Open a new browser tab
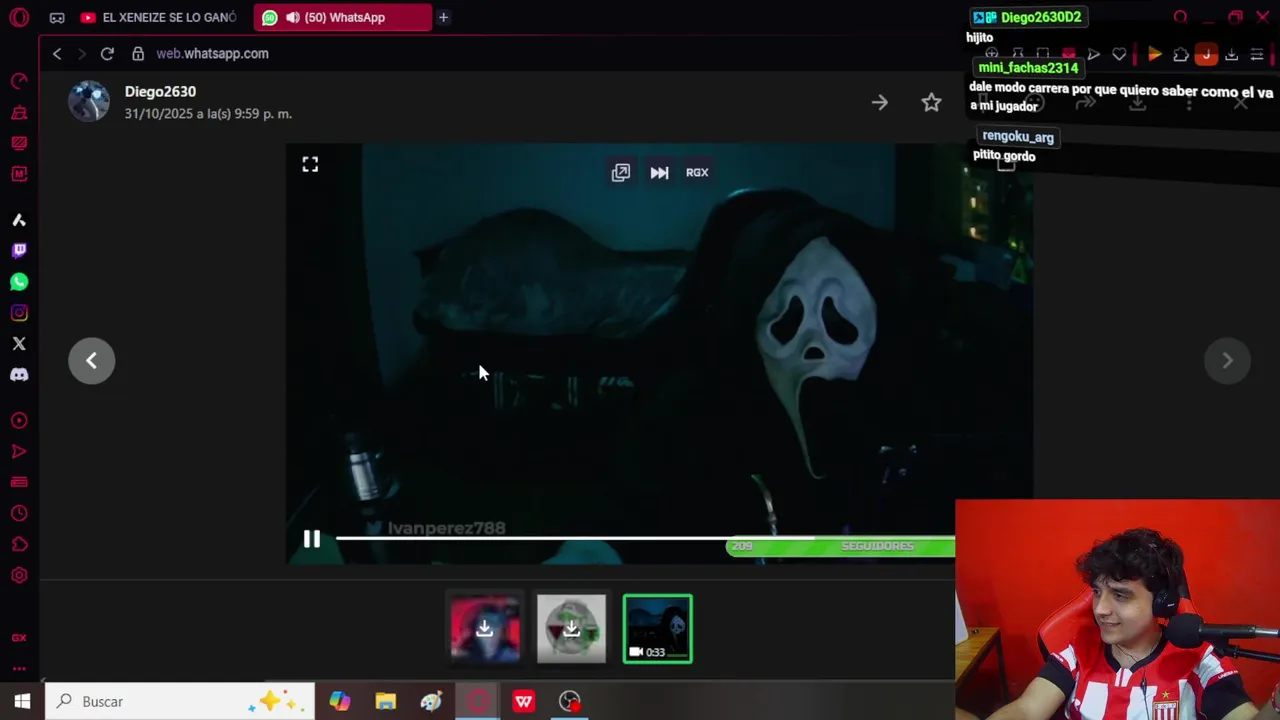Screen dimensions: 1280x720 [x=443, y=17]
